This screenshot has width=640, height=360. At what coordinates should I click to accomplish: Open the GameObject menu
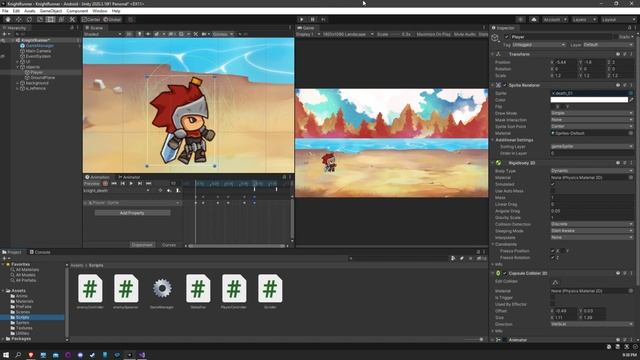tap(51, 11)
